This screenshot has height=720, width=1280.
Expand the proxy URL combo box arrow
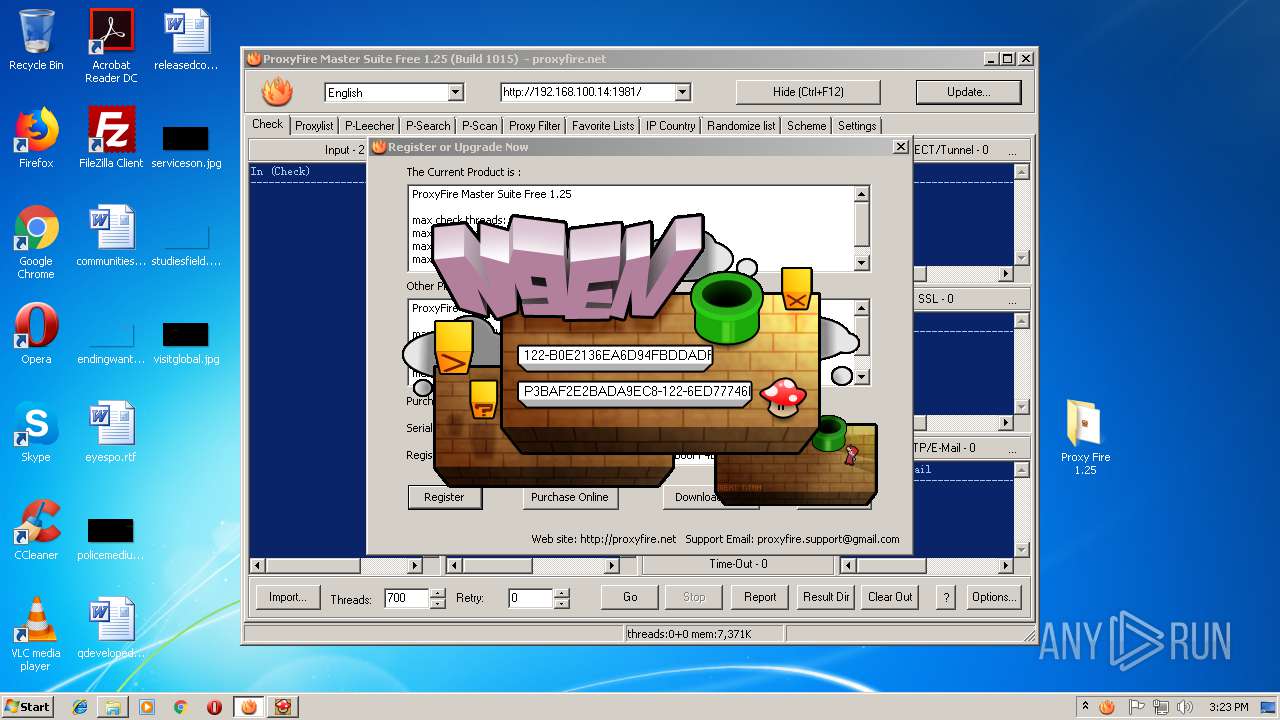coord(682,92)
